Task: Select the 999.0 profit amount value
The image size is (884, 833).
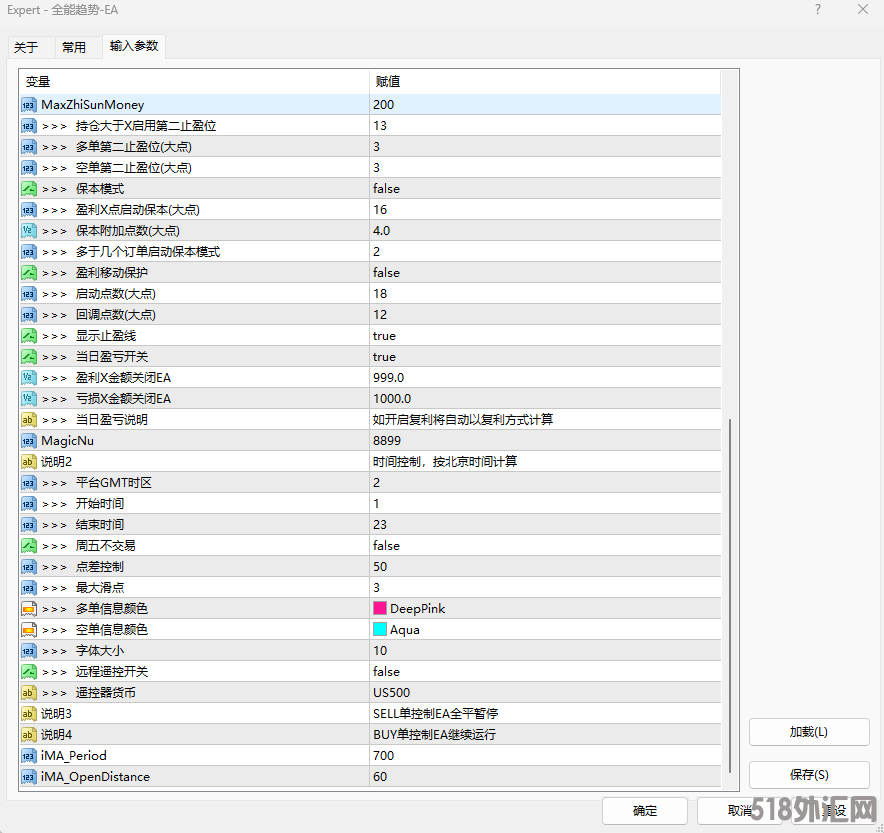Action: pyautogui.click(x=388, y=378)
